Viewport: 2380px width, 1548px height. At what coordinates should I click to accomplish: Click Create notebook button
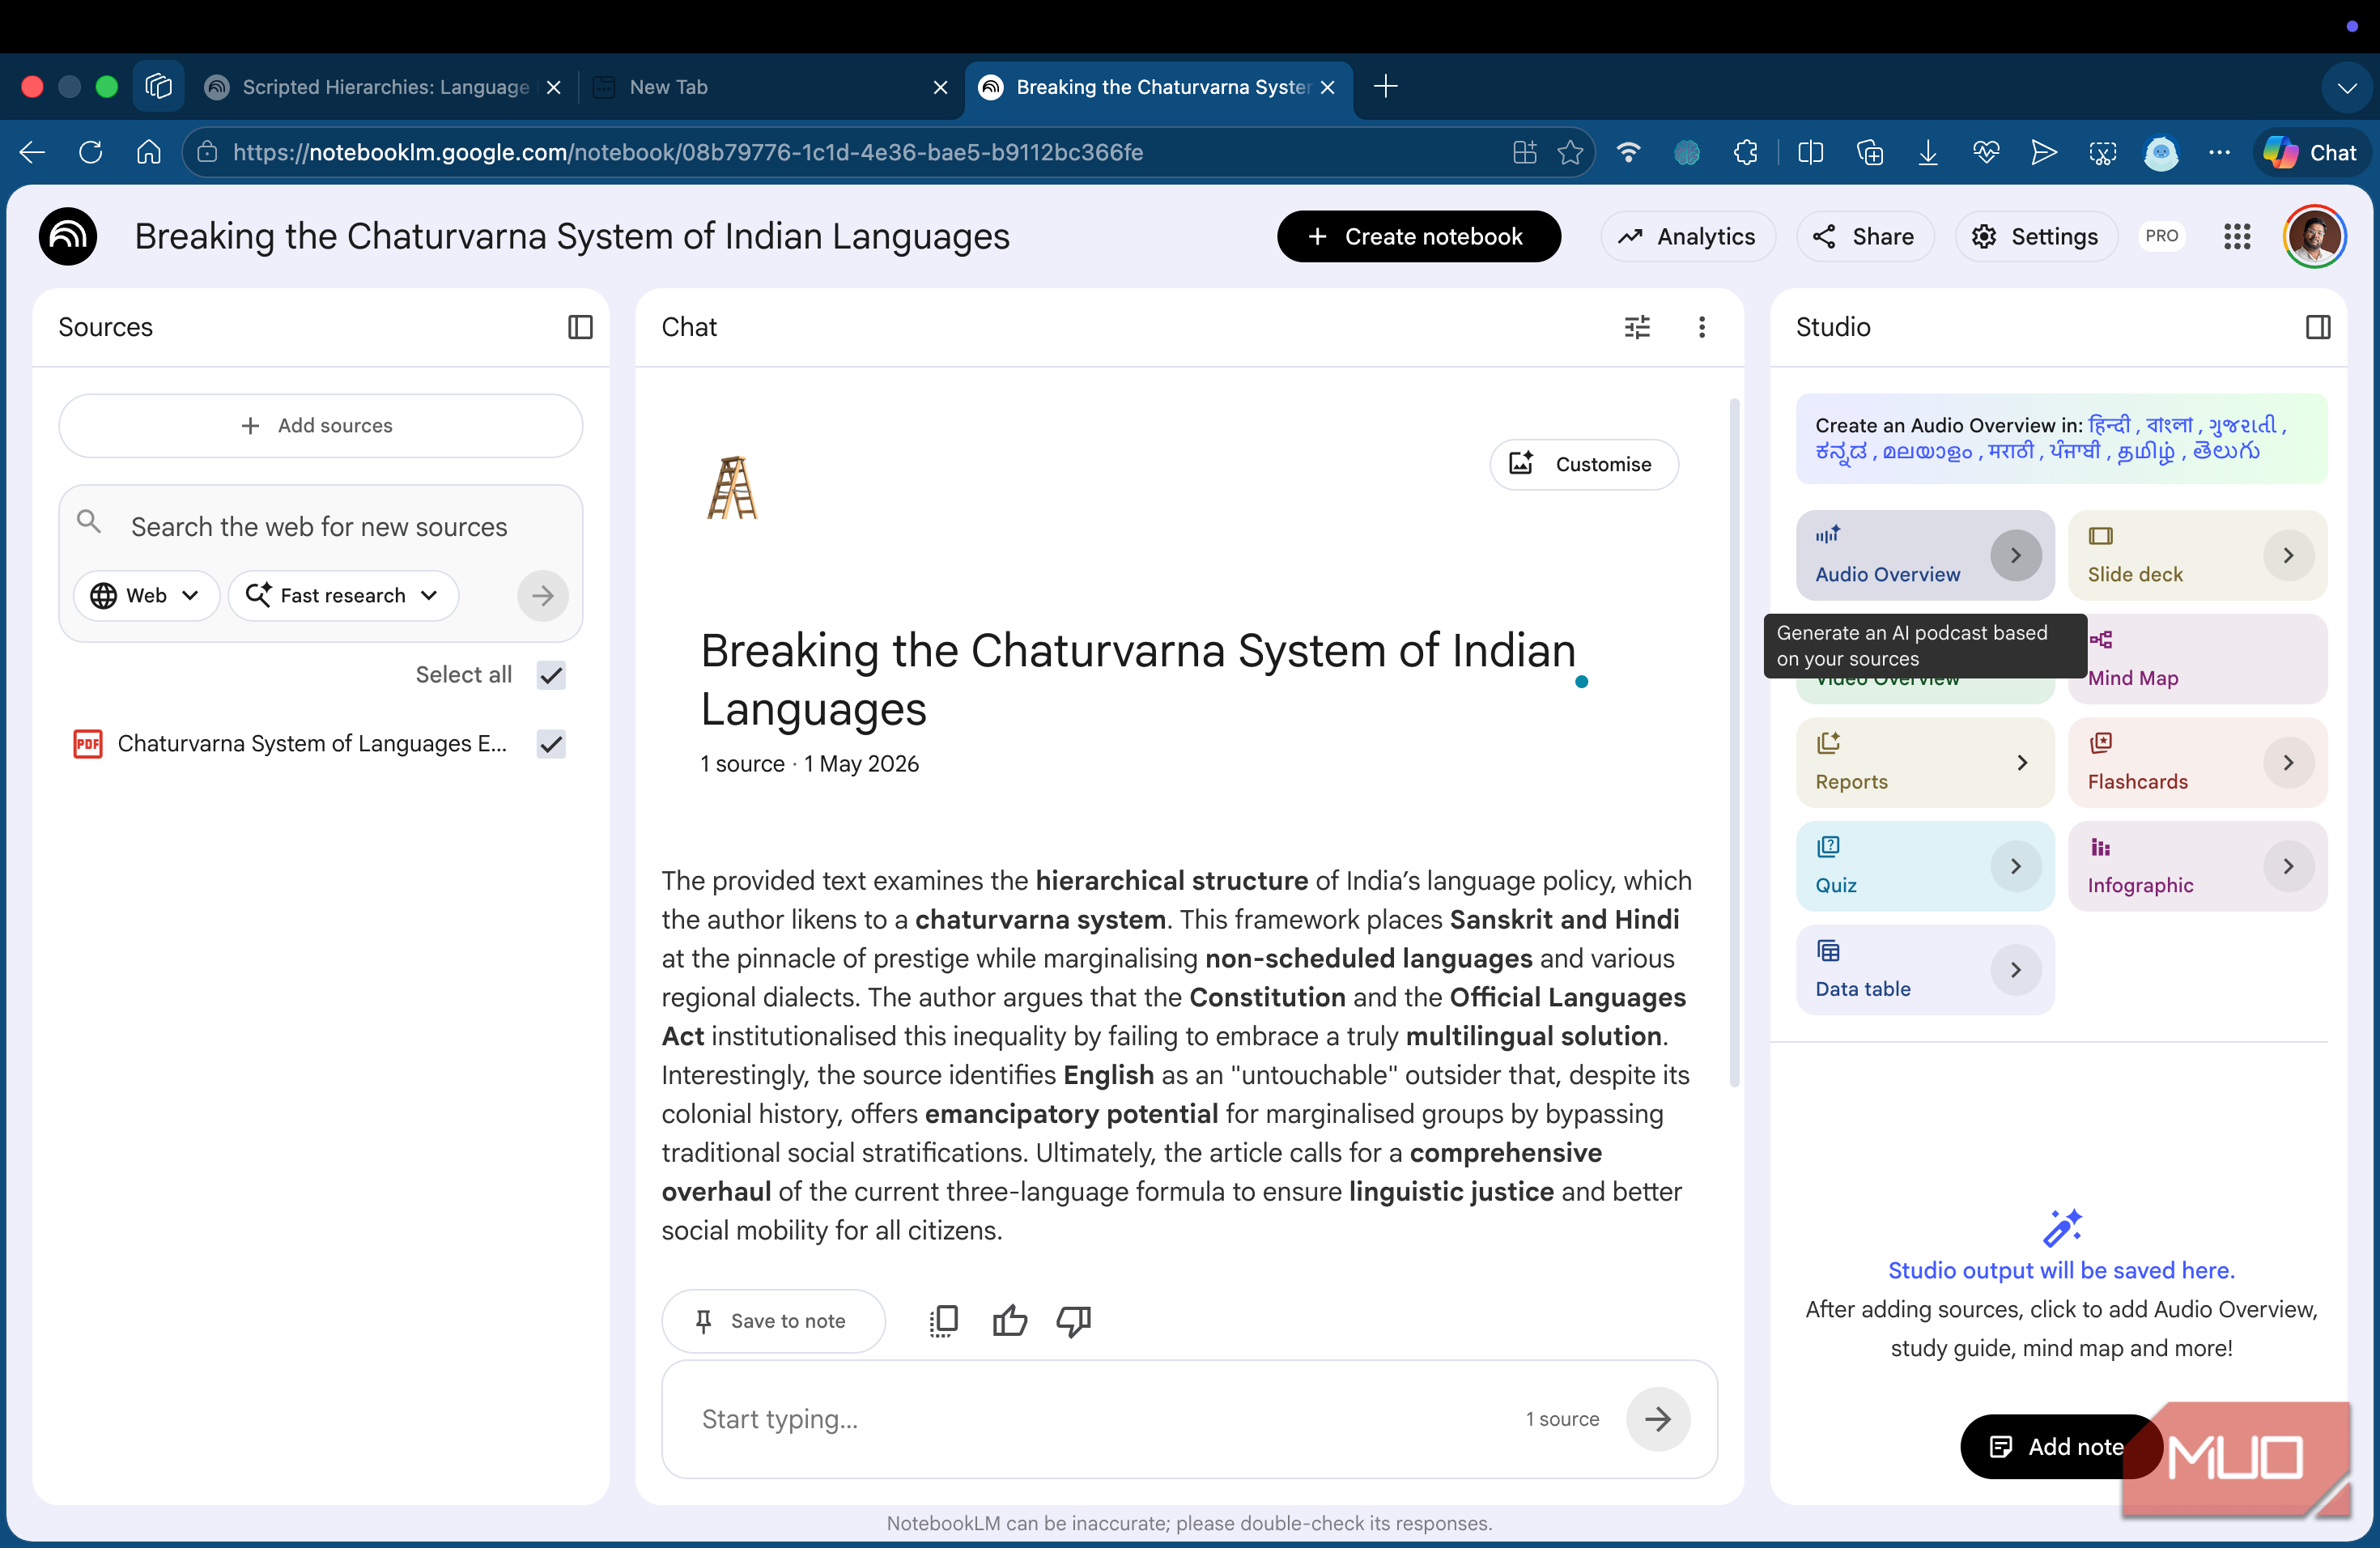point(1418,236)
